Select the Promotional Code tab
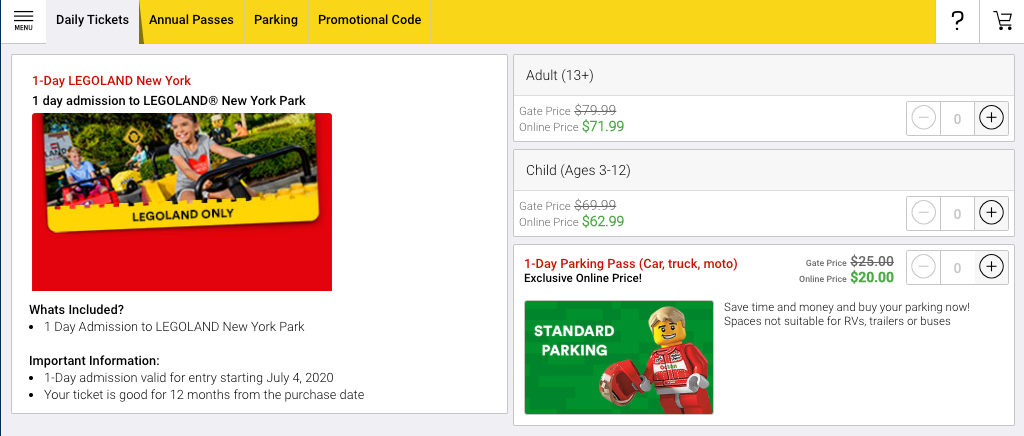Viewport: 1024px width, 436px height. [369, 20]
